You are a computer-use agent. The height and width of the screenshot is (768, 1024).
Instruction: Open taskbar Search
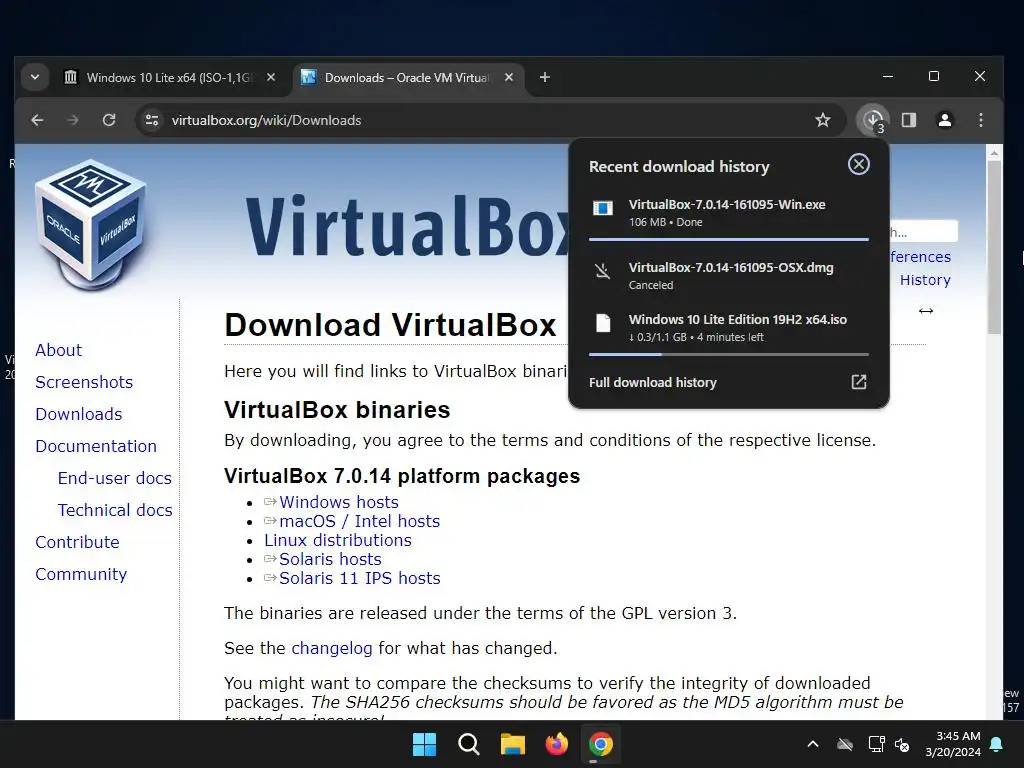[469, 744]
